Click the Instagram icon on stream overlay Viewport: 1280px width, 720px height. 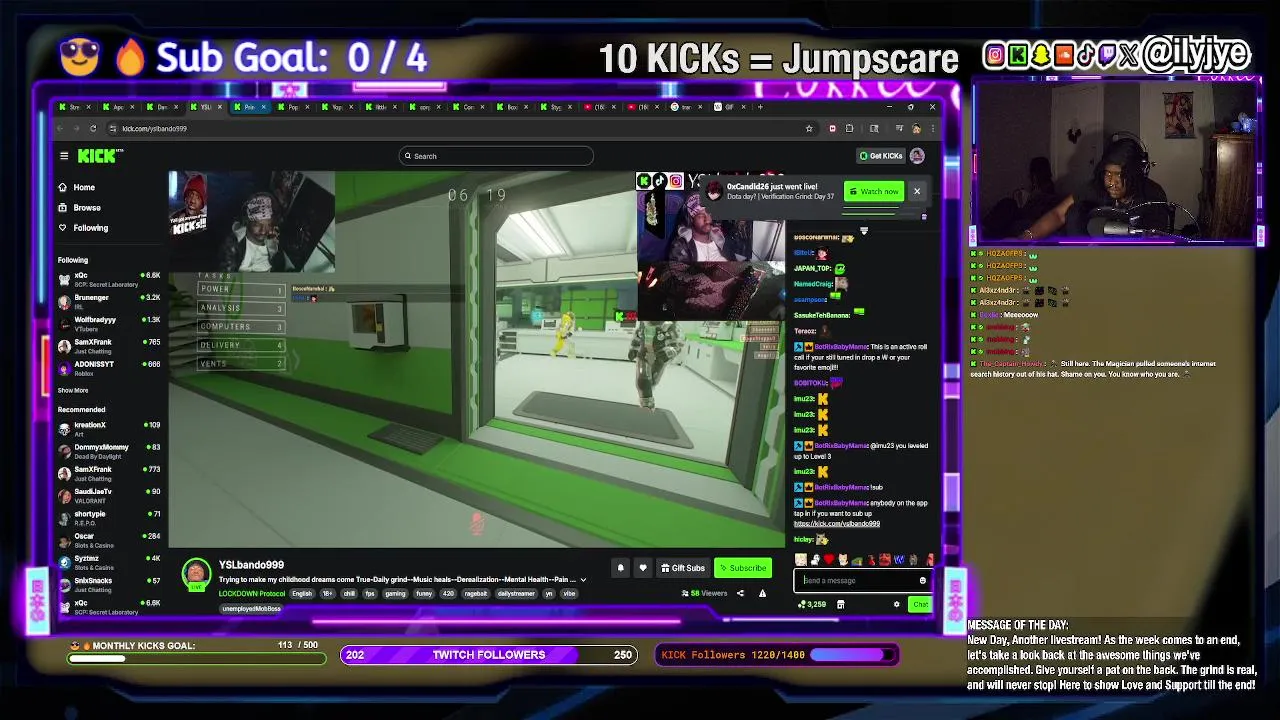click(676, 181)
